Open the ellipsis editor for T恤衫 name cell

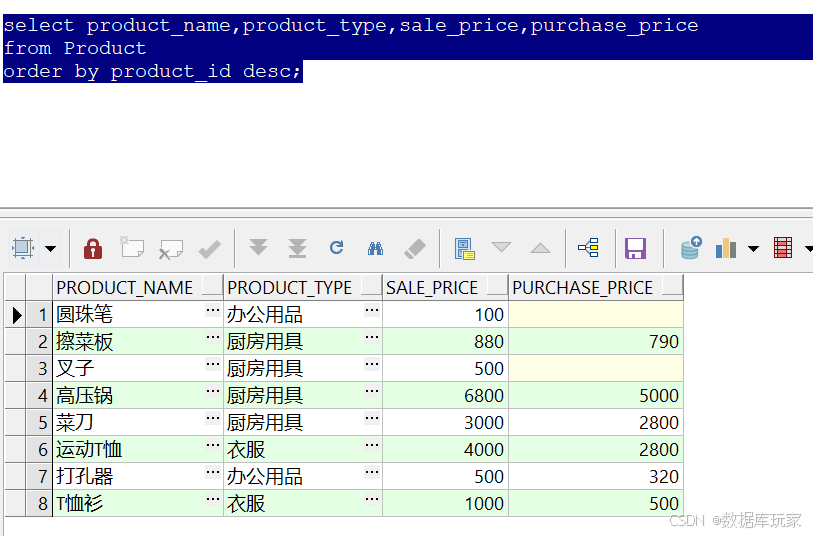[213, 499]
